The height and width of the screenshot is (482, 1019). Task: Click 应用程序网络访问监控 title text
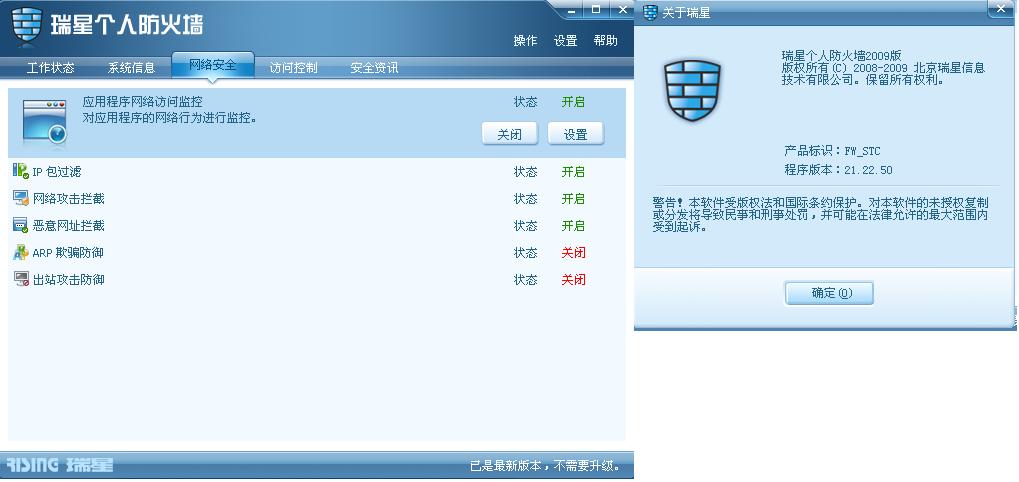tap(142, 102)
